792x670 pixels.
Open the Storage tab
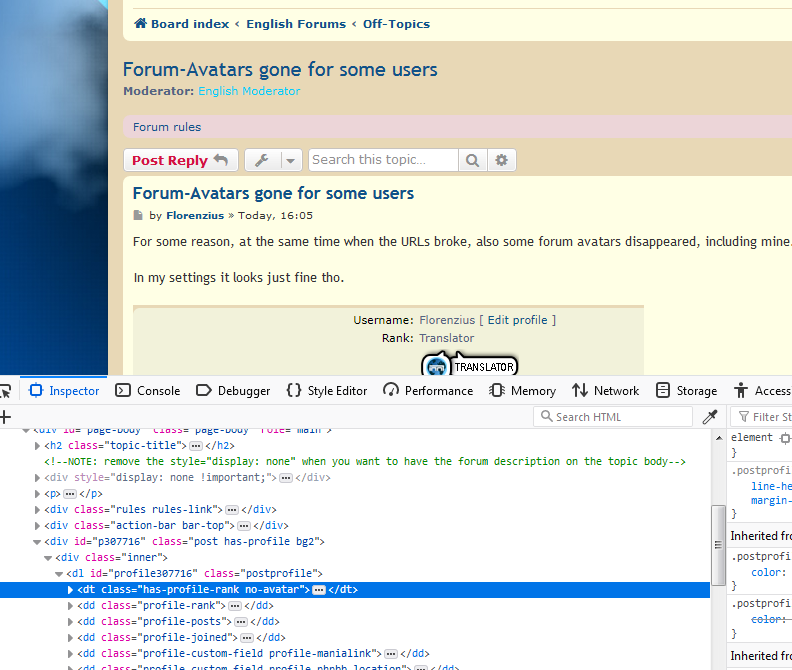tap(686, 391)
